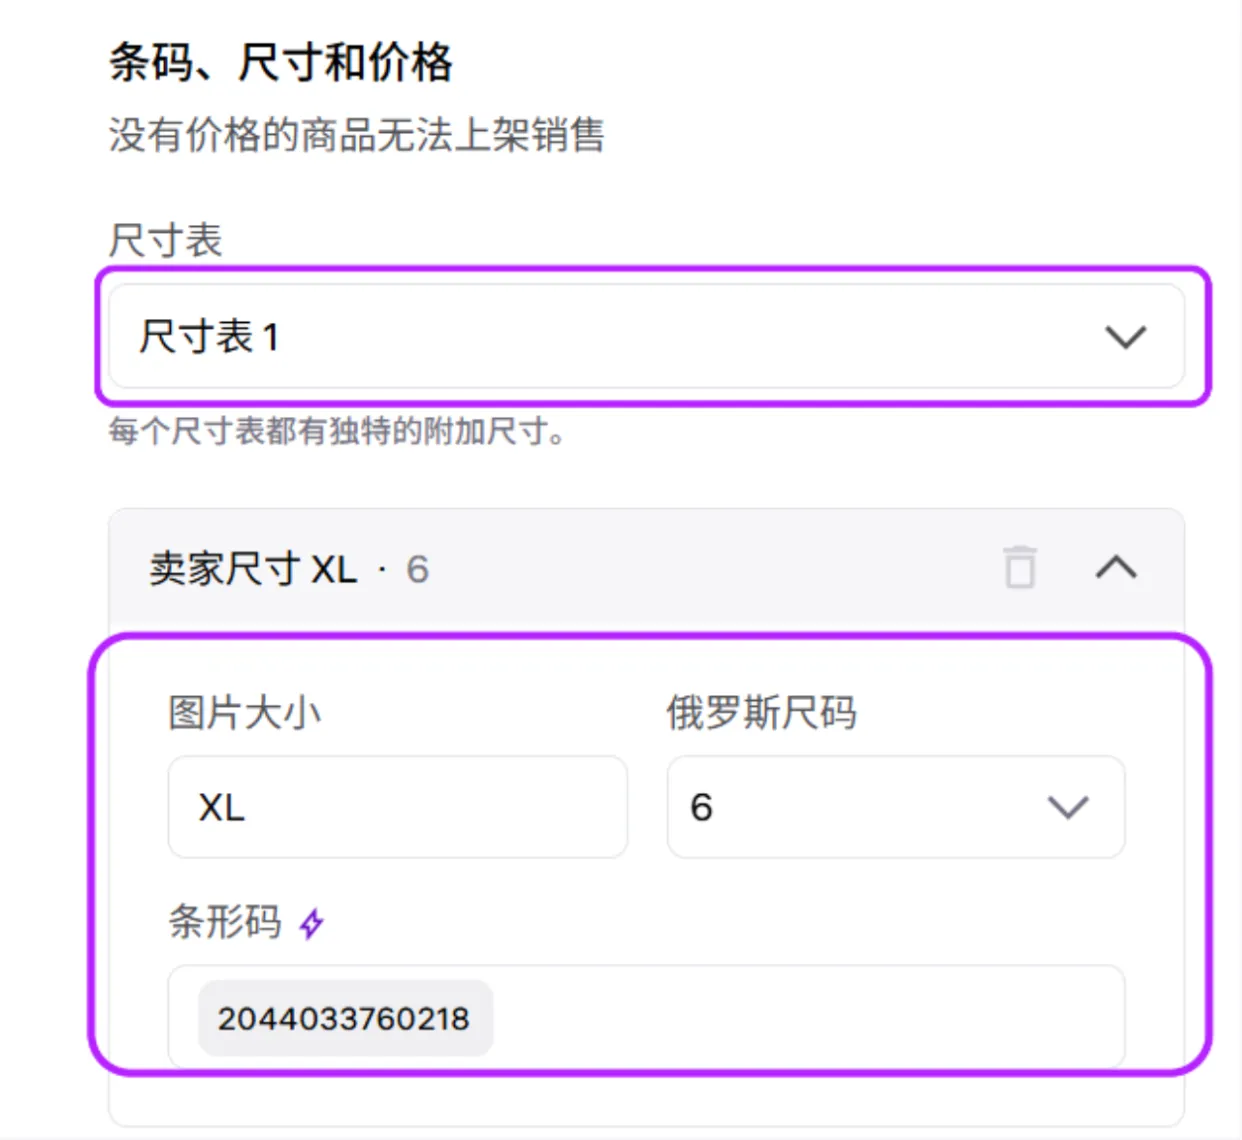Click the 尺寸表 field label
This screenshot has width=1242, height=1140.
(165, 240)
